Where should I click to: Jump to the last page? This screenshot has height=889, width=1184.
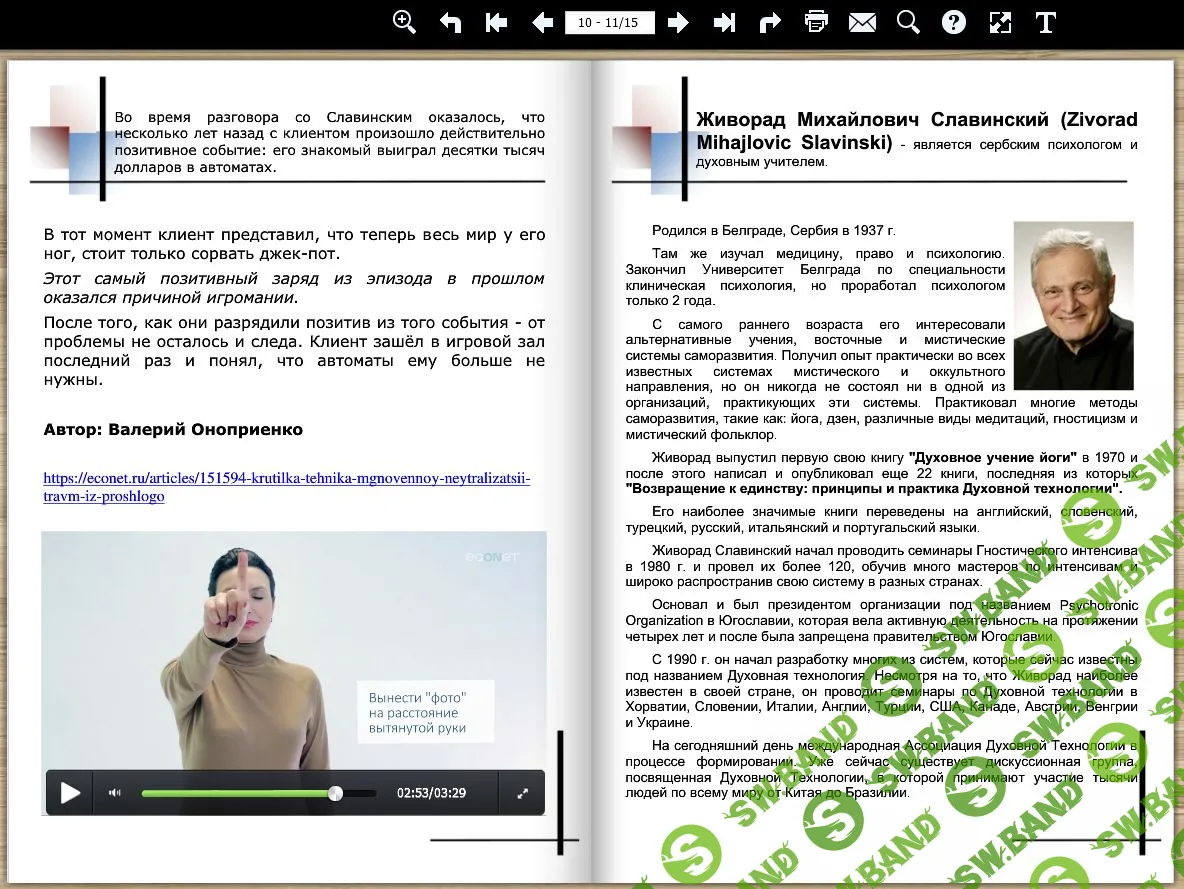click(x=724, y=21)
